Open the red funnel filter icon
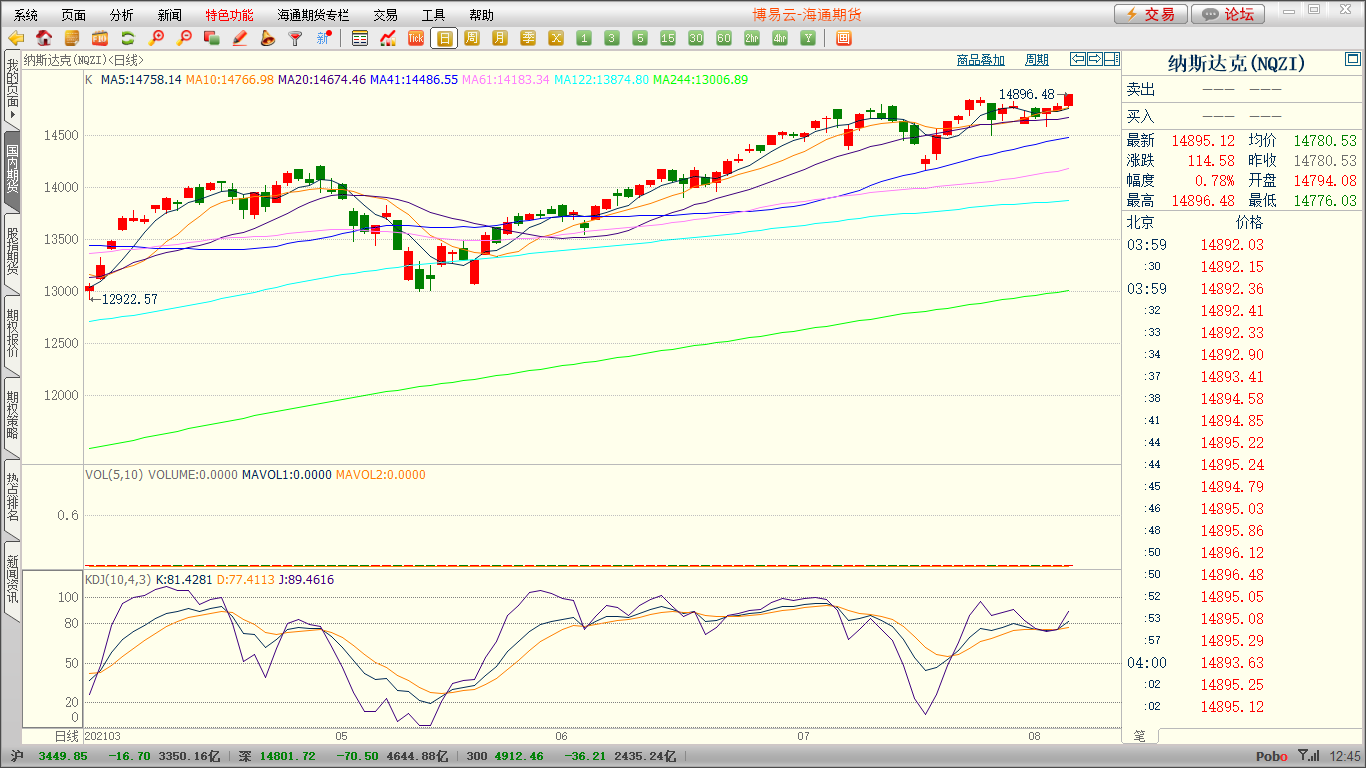This screenshot has width=1366, height=768. pyautogui.click(x=295, y=38)
